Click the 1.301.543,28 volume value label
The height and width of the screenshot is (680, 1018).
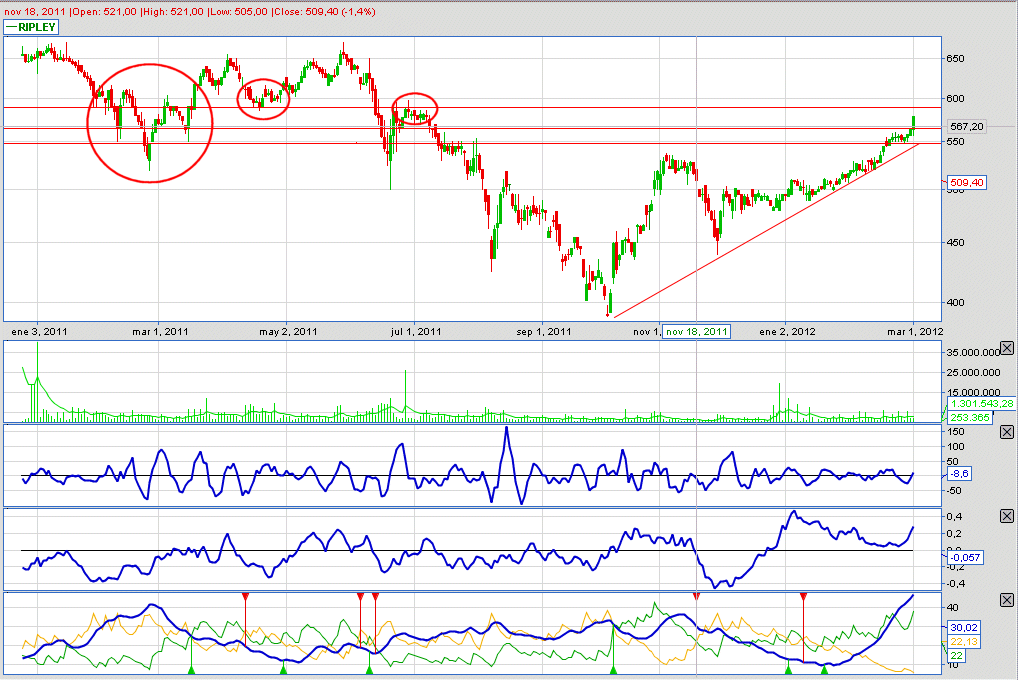(979, 403)
